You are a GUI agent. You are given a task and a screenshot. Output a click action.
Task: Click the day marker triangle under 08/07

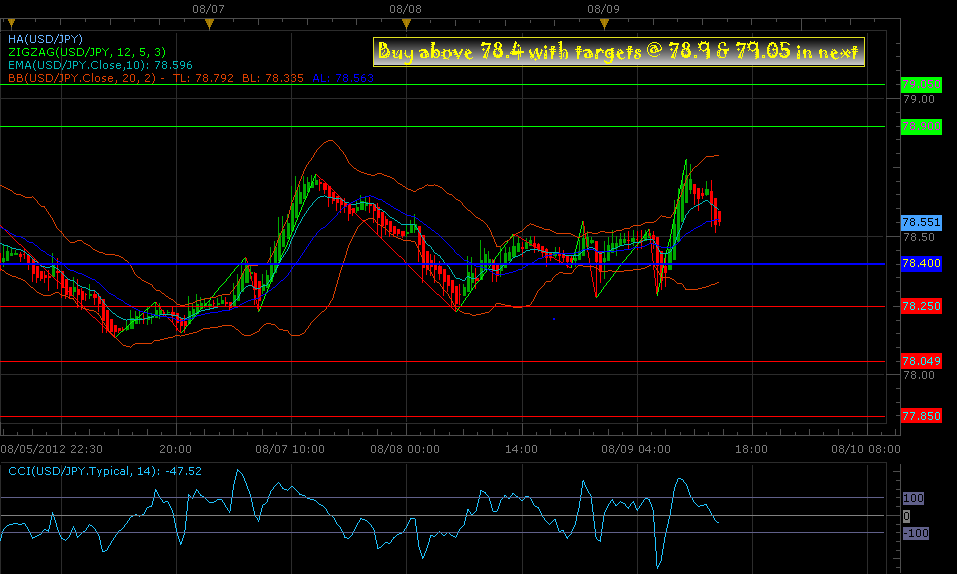209,24
